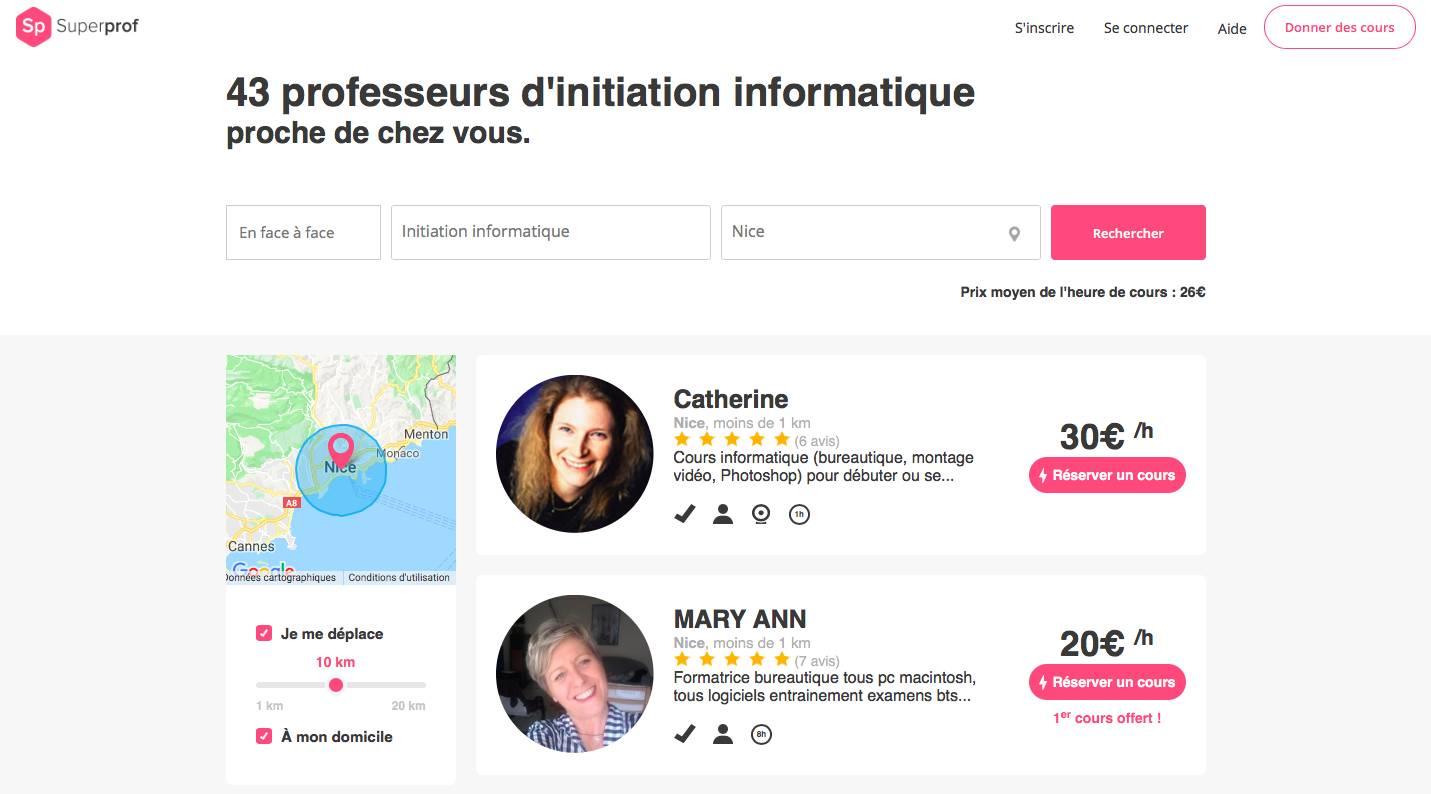Screen dimensions: 1431x794
Task: Select "Se connecter" in the top navigation
Action: click(x=1146, y=28)
